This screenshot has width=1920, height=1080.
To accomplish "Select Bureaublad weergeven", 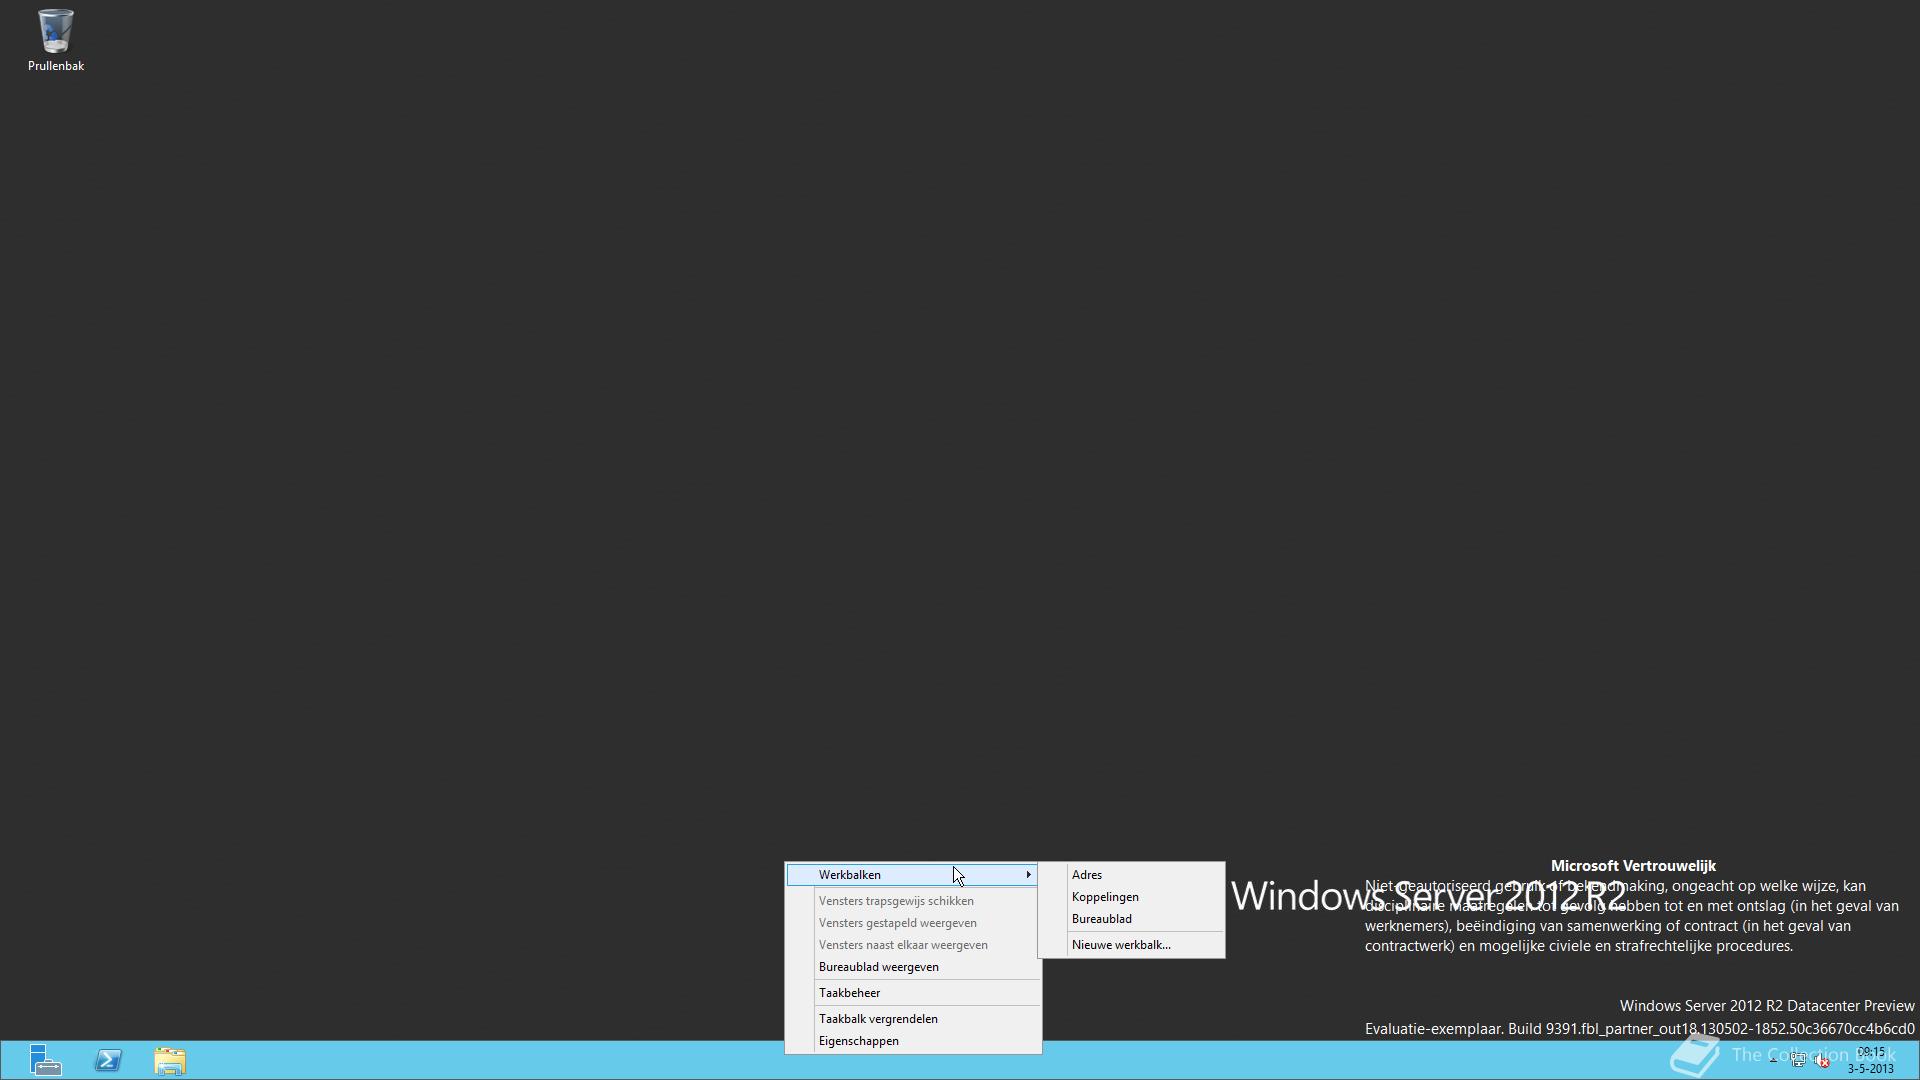I will coord(878,967).
